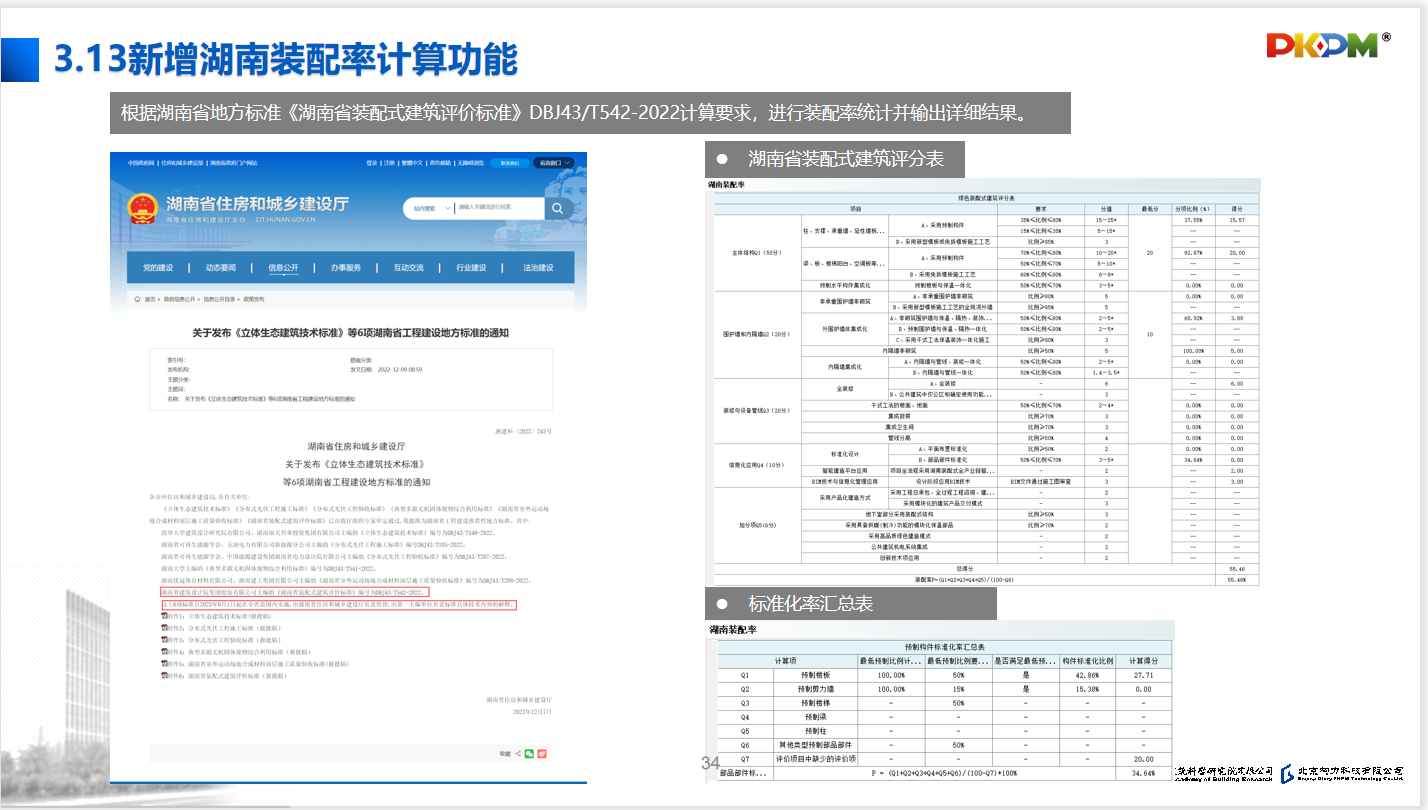Open attachment 附件2 分布式光伏工程施工标准
The width and height of the screenshot is (1428, 810).
224,629
